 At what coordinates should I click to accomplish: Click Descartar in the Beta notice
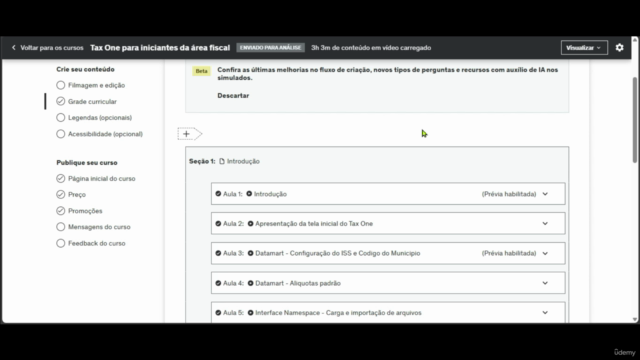click(233, 96)
